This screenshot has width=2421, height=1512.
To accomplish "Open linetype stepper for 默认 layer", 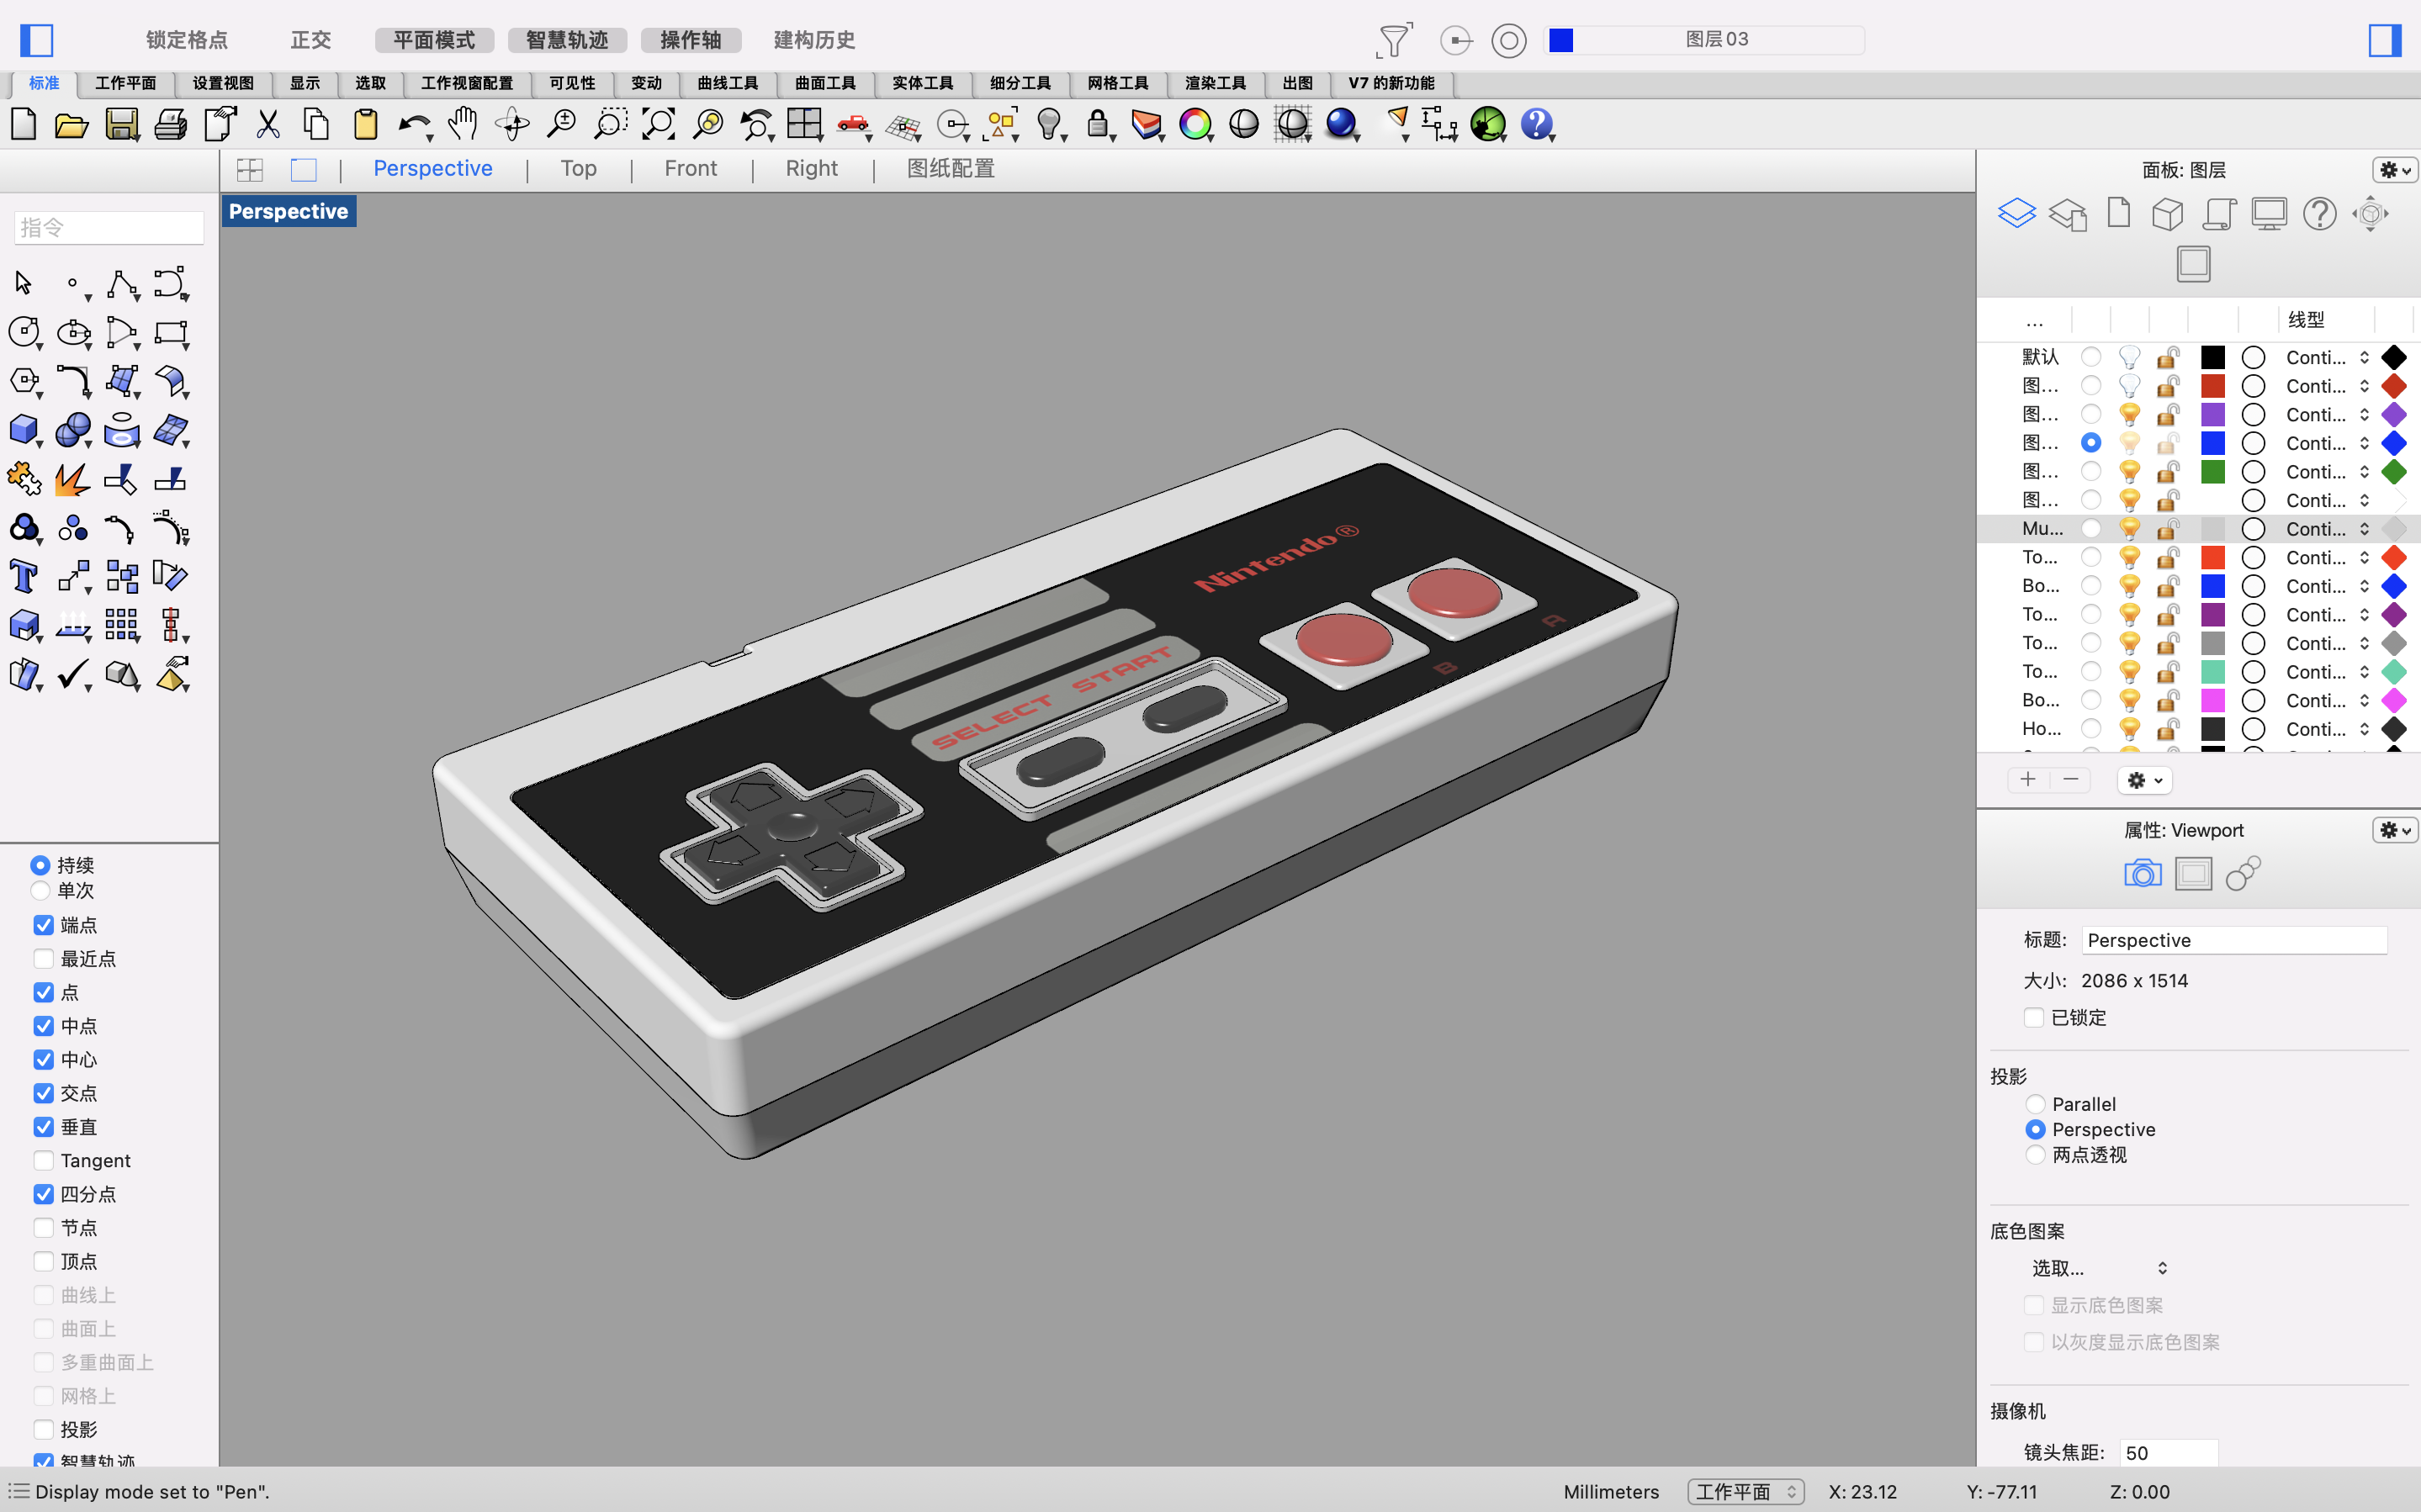I will [2365, 357].
